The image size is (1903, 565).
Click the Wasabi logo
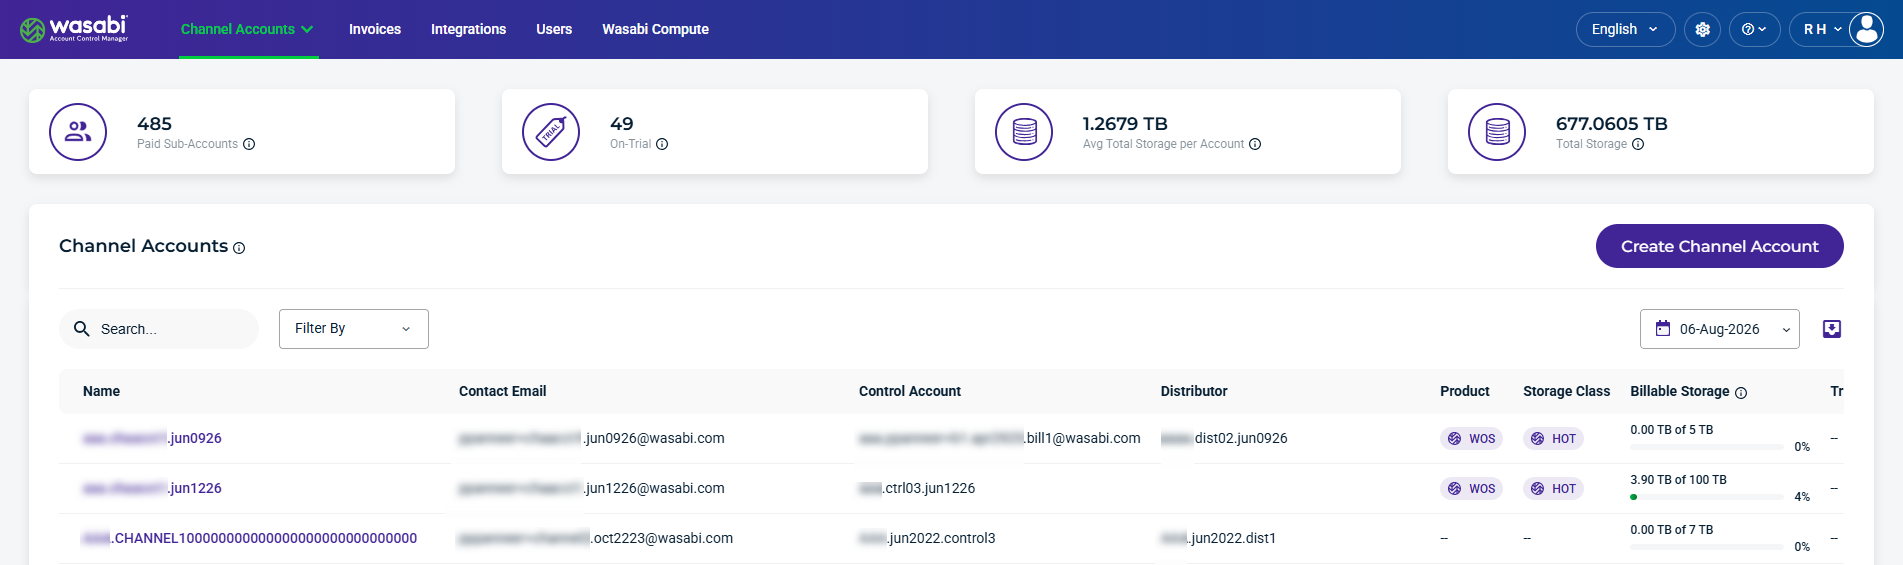point(74,29)
